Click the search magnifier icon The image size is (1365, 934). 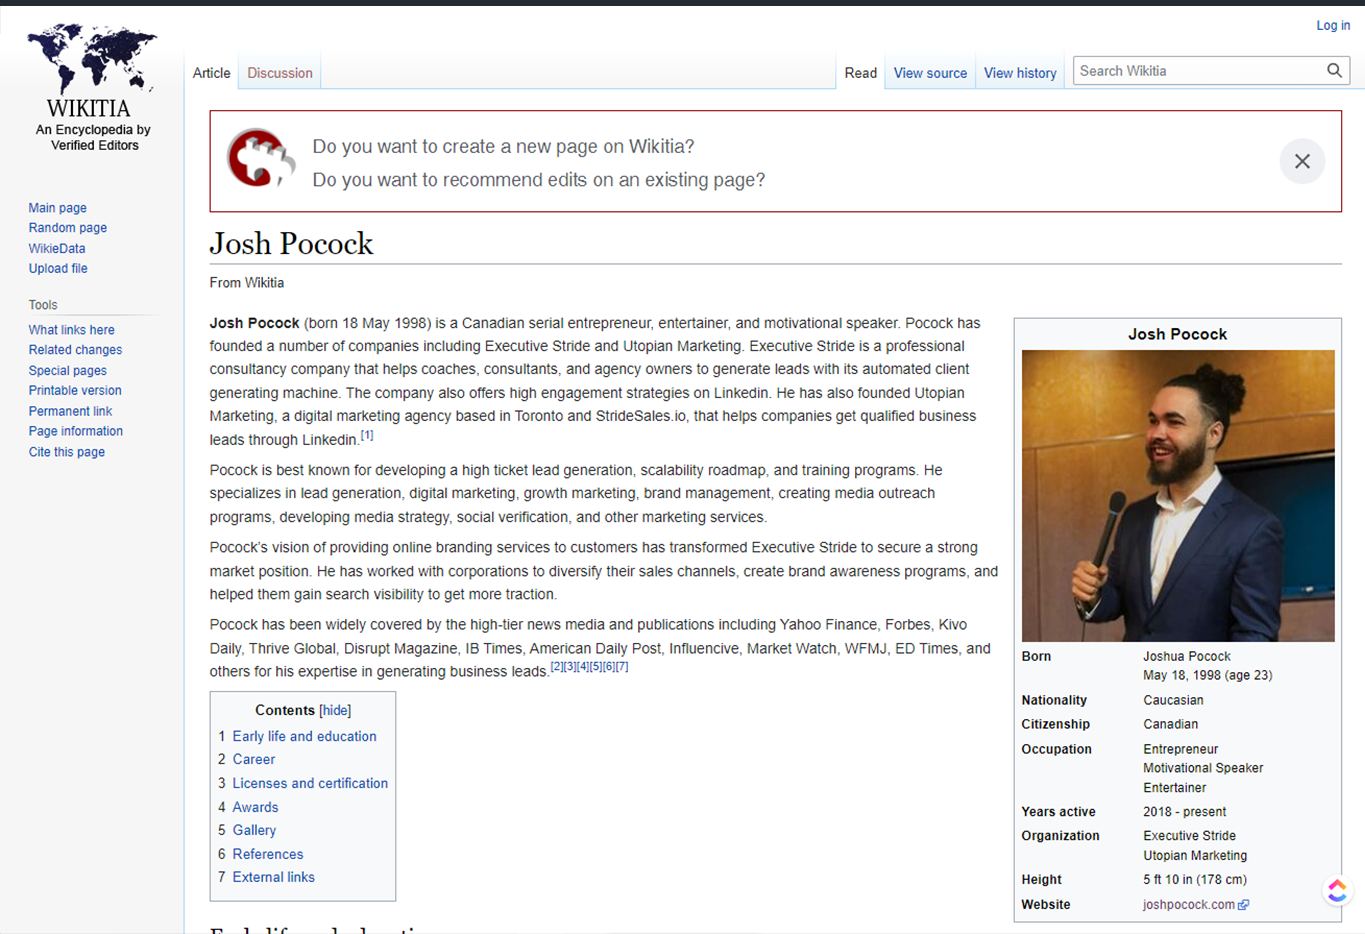(x=1334, y=71)
